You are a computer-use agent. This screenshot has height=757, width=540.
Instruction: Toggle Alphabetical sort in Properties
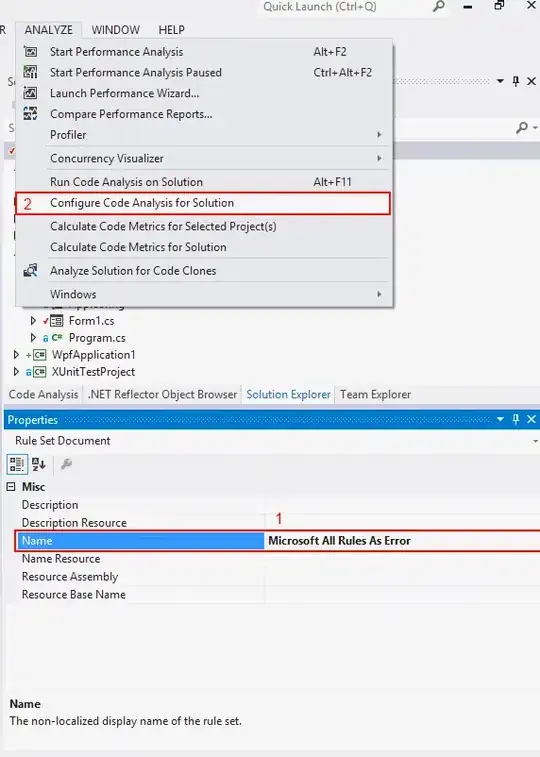(39, 464)
